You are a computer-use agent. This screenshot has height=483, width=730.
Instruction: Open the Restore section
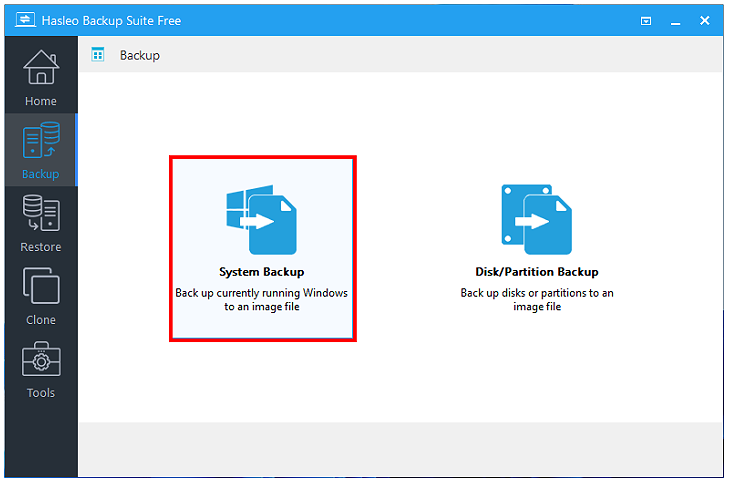coord(41,223)
